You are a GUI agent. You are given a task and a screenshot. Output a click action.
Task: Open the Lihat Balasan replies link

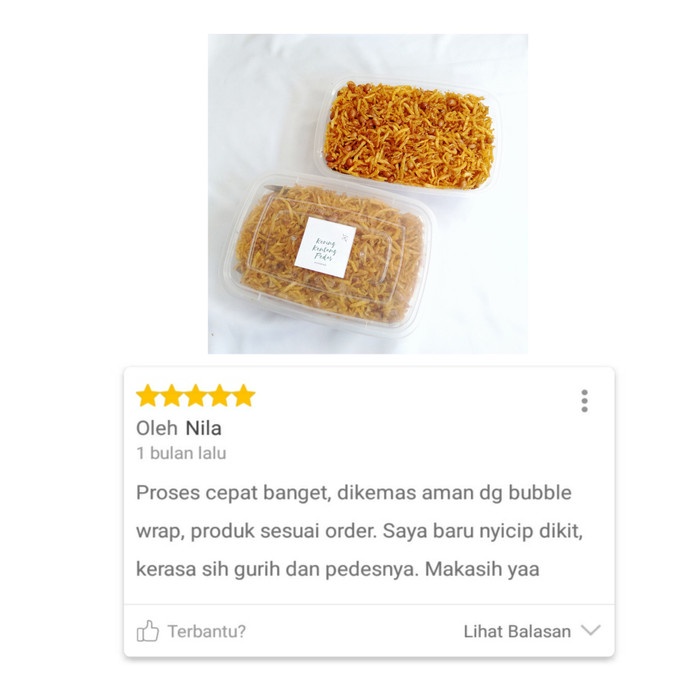click(517, 631)
